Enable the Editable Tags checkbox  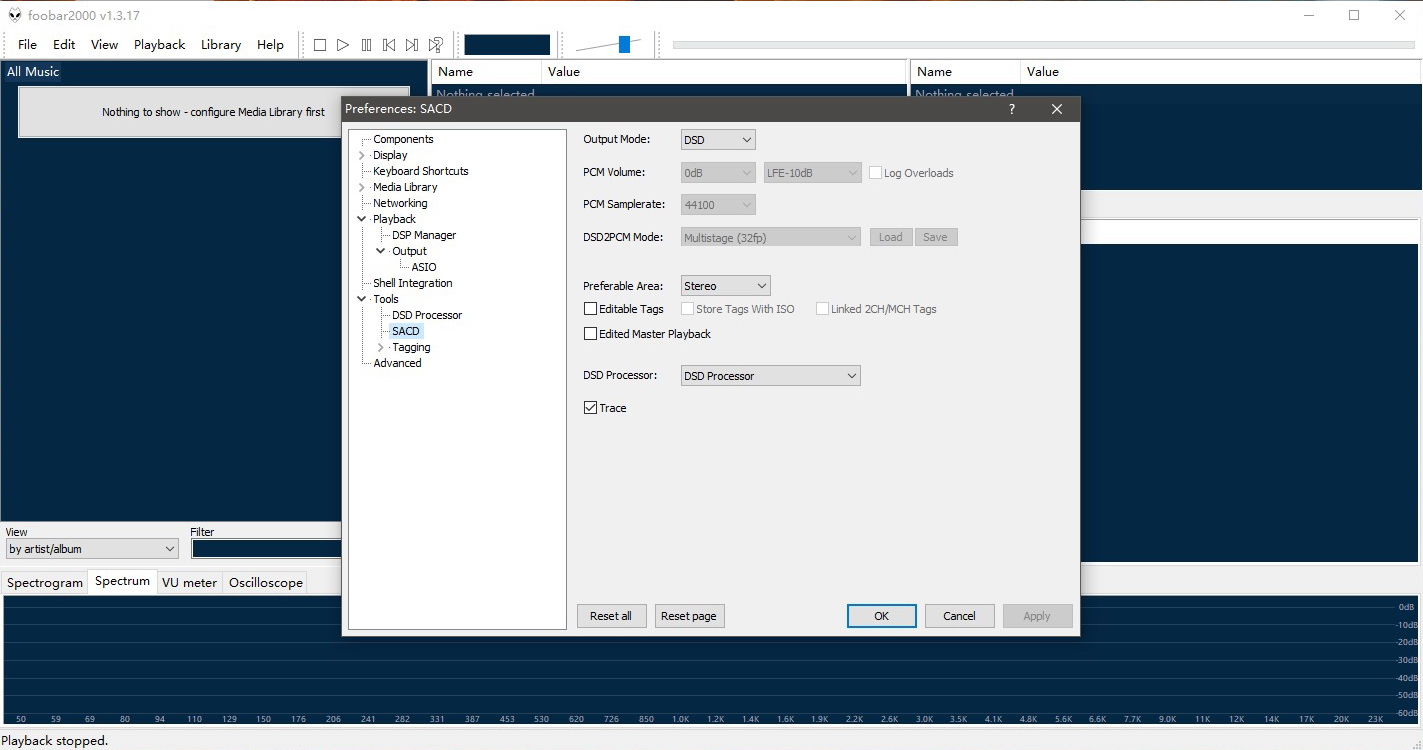pos(591,309)
